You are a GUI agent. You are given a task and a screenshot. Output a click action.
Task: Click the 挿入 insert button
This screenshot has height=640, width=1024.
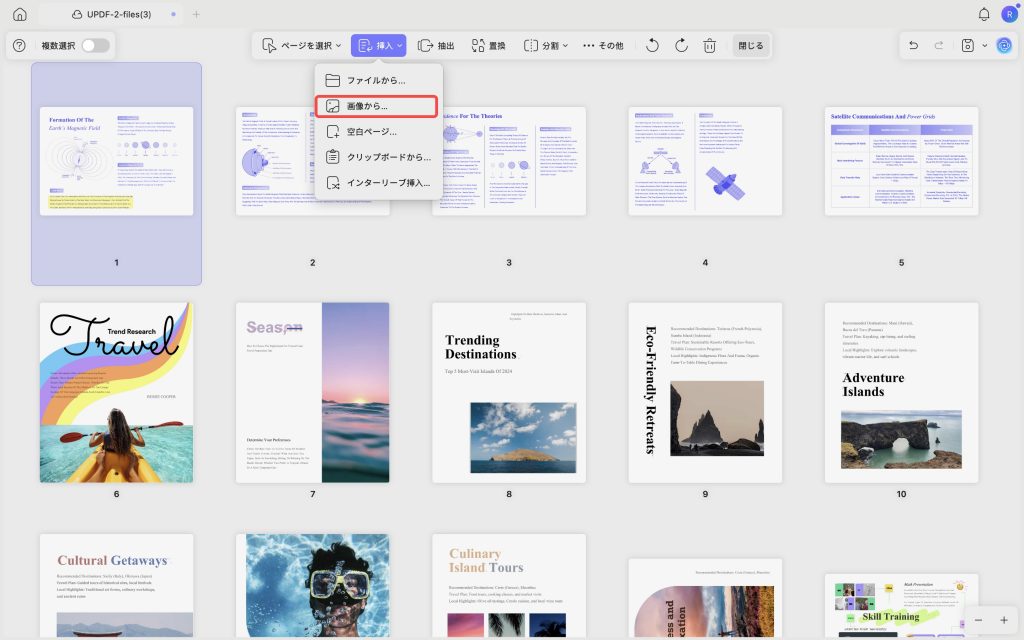click(379, 46)
